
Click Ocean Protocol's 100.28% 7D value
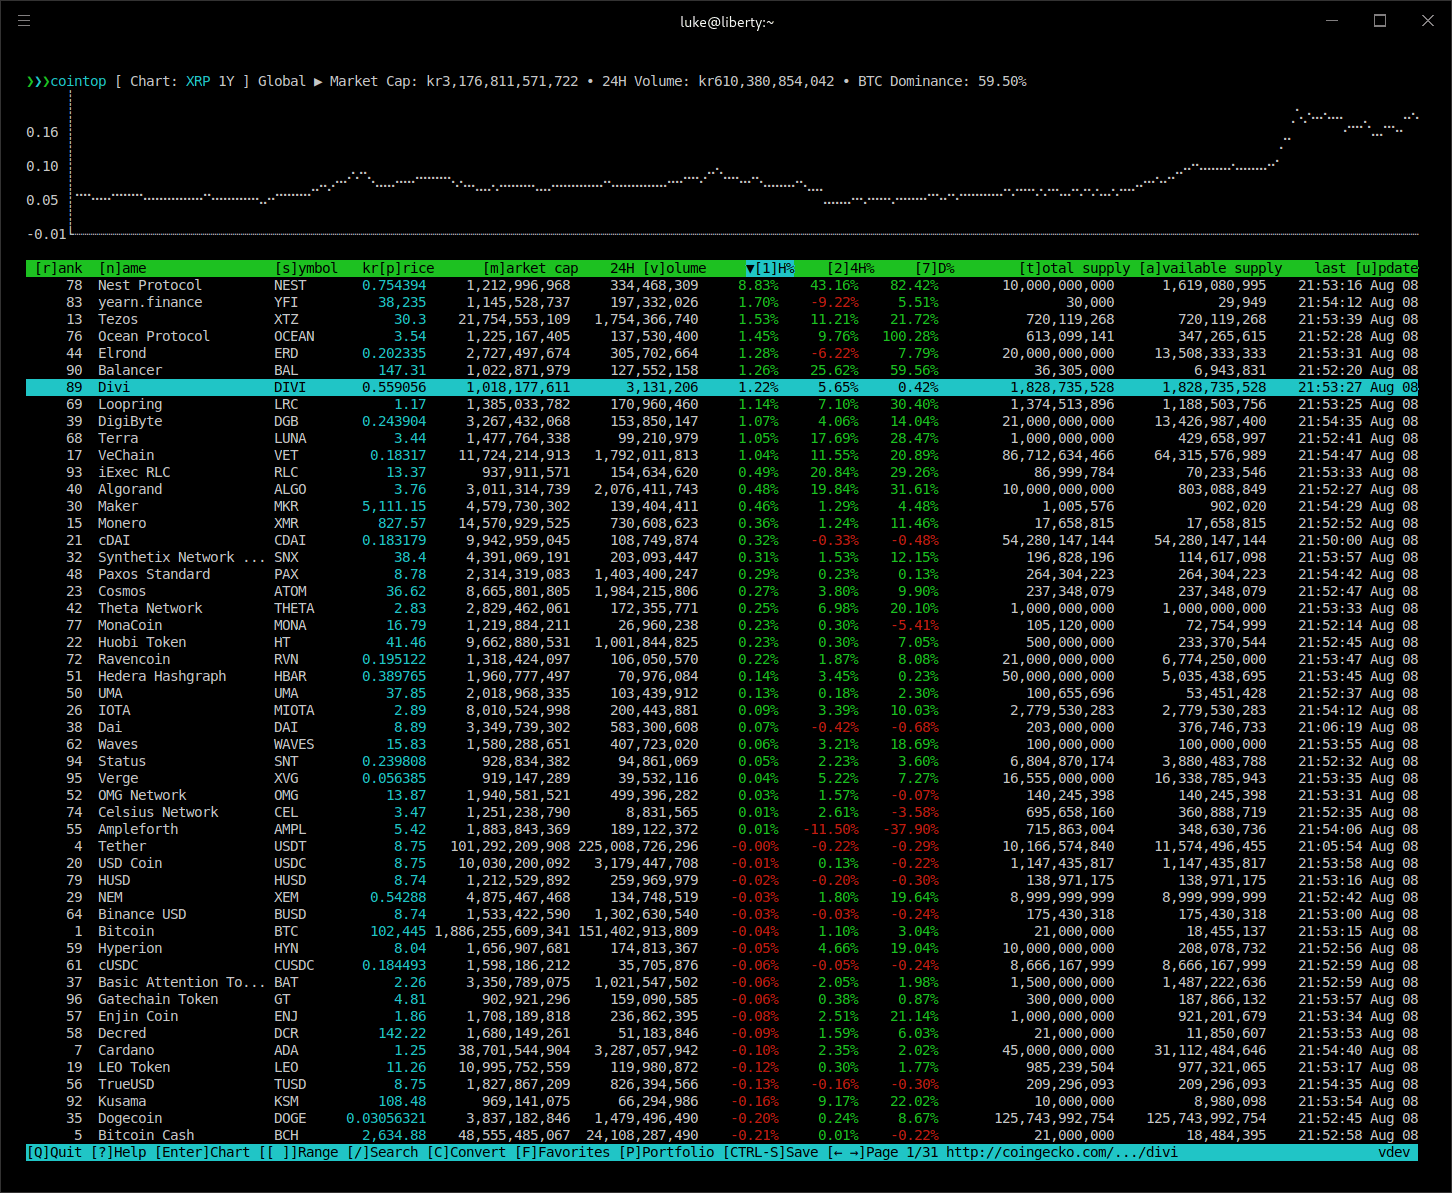click(910, 336)
